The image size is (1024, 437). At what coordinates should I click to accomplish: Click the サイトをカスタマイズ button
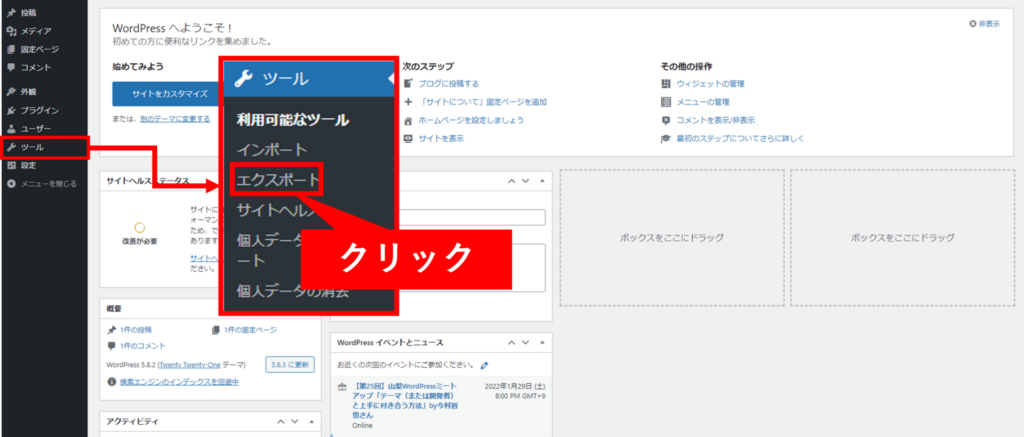coord(169,94)
